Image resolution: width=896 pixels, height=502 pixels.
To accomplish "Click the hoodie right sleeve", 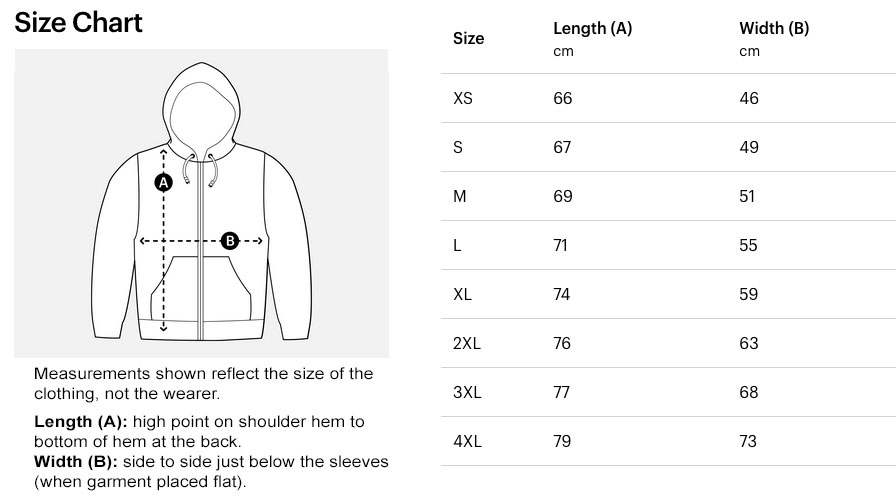I will point(287,246).
